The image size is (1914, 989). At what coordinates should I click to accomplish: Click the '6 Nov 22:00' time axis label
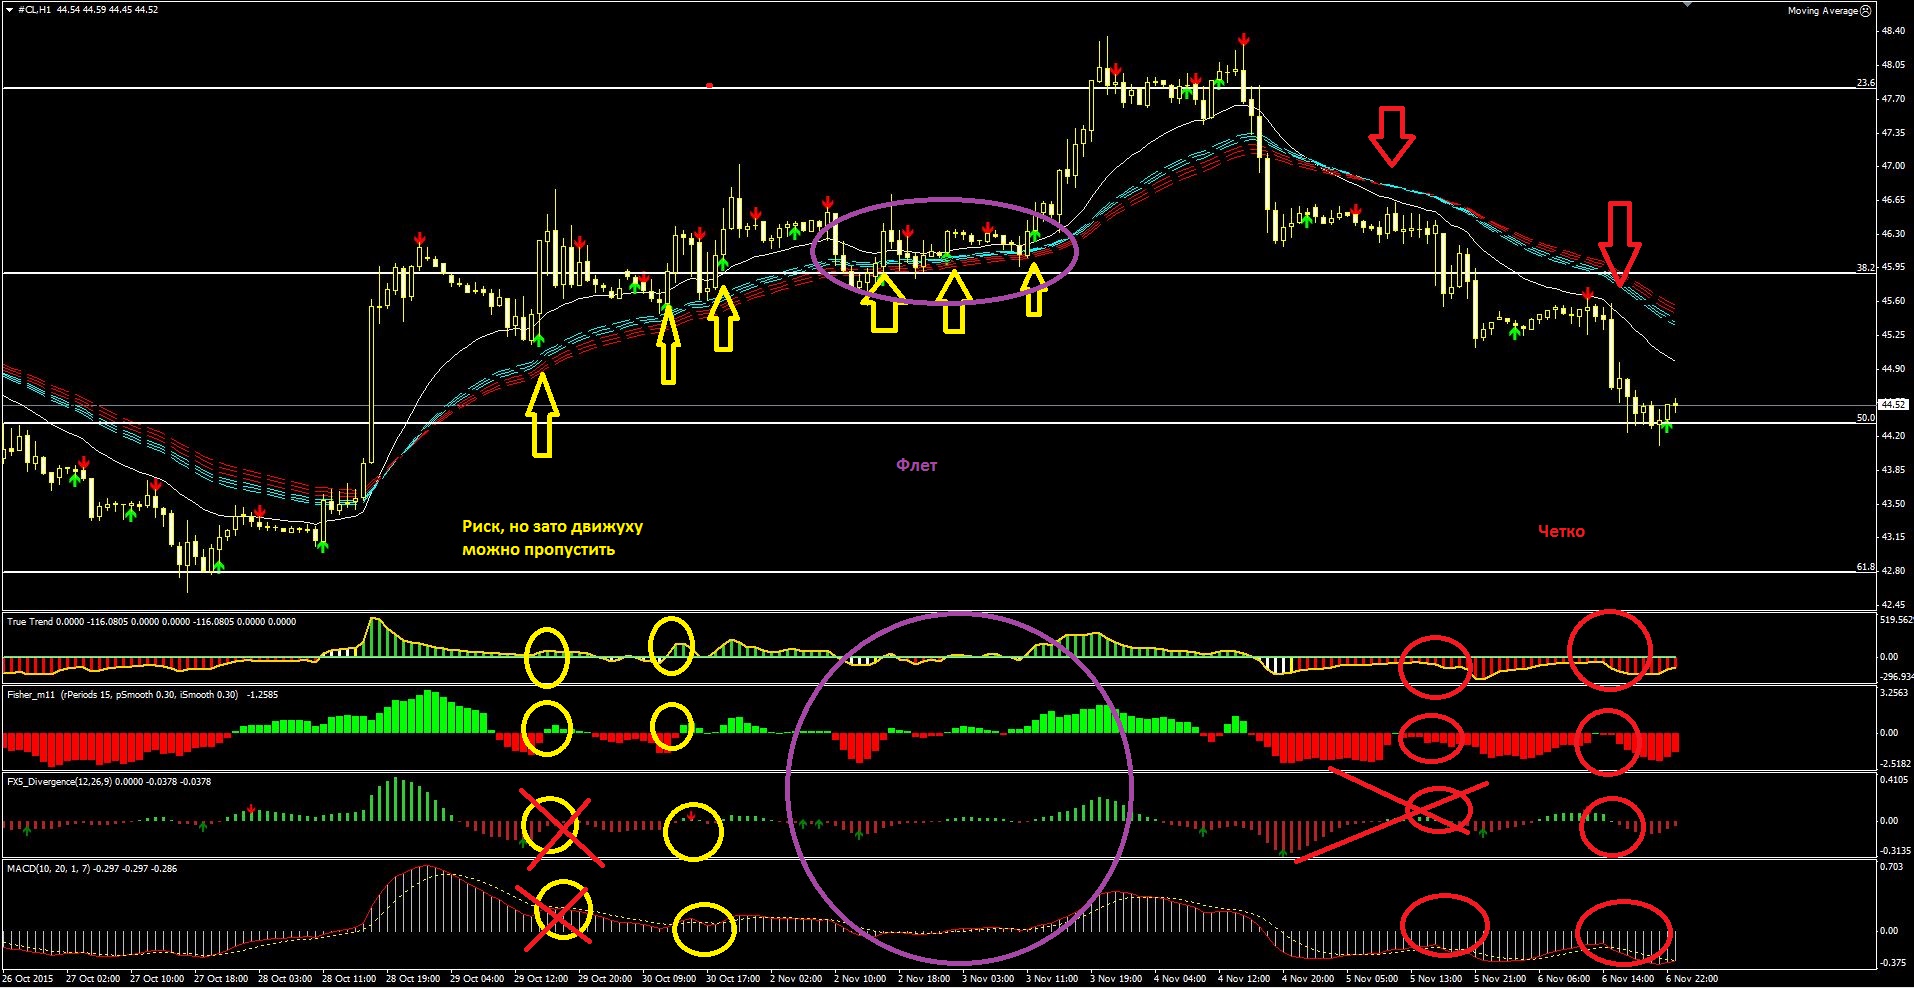click(1692, 979)
